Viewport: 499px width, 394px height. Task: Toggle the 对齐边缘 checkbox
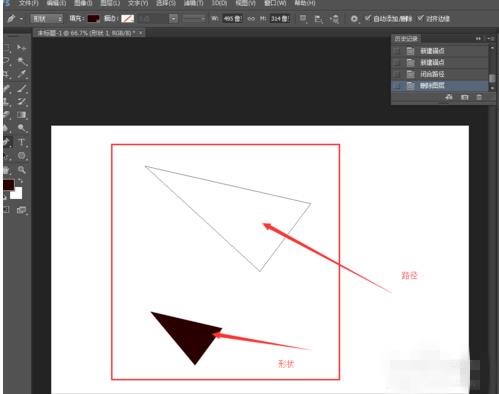pos(421,18)
